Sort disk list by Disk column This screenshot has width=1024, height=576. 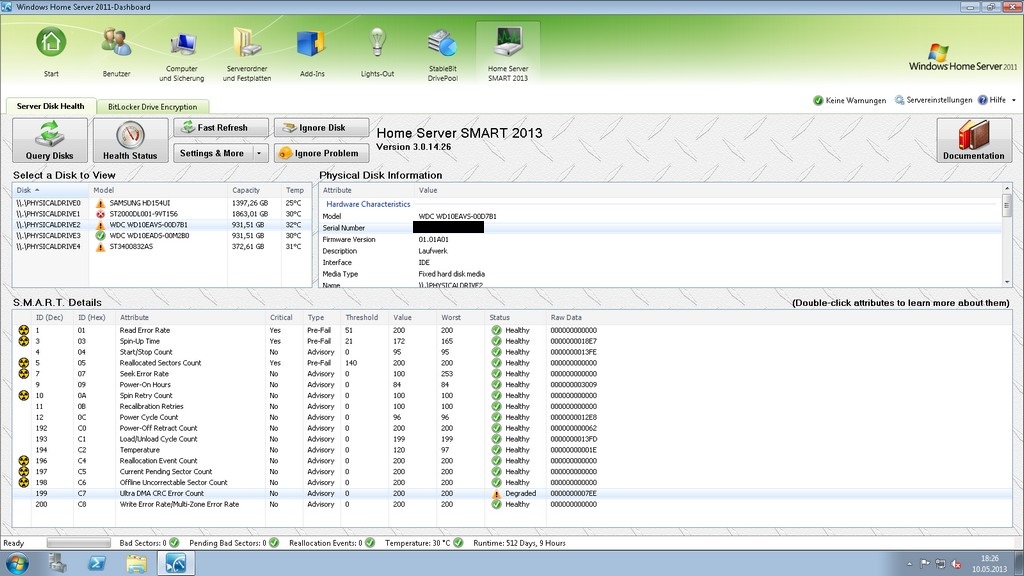50,190
